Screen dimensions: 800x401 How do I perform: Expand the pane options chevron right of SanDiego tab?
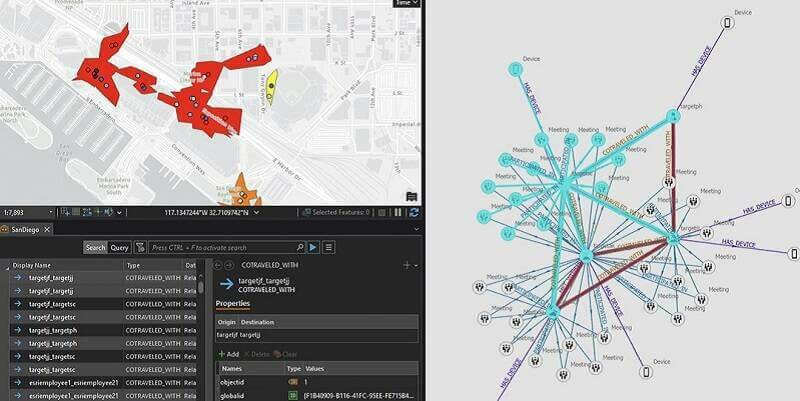[x=417, y=230]
